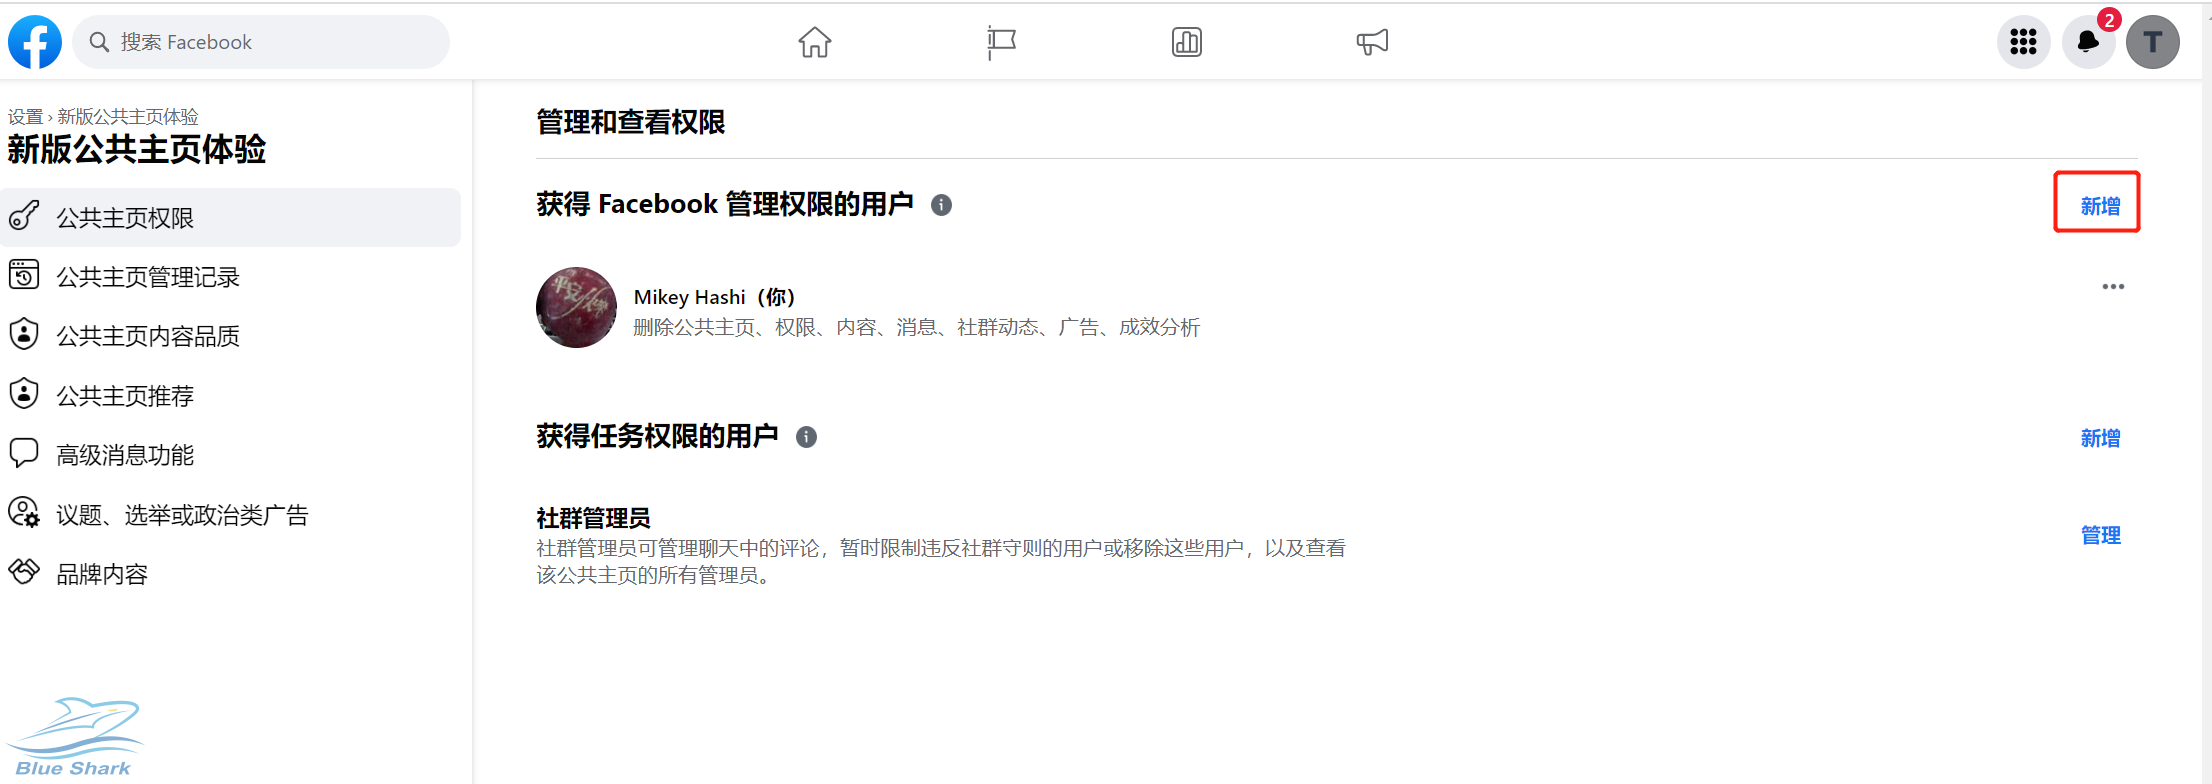Click info icon next to 获得任务权限的用户
This screenshot has height=784, width=2212.
[x=806, y=437]
